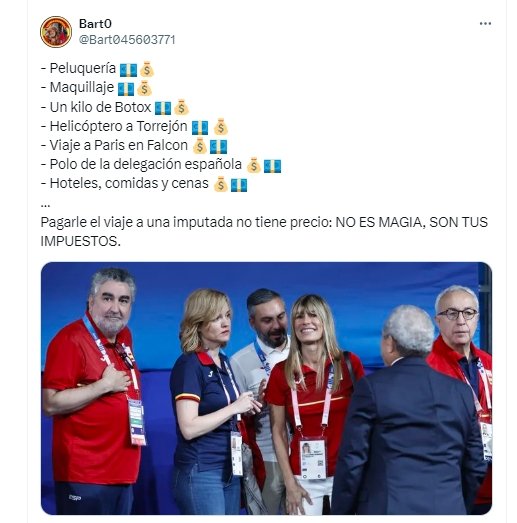Open the three-dot more options menu
The image size is (517, 523).
[485, 23]
